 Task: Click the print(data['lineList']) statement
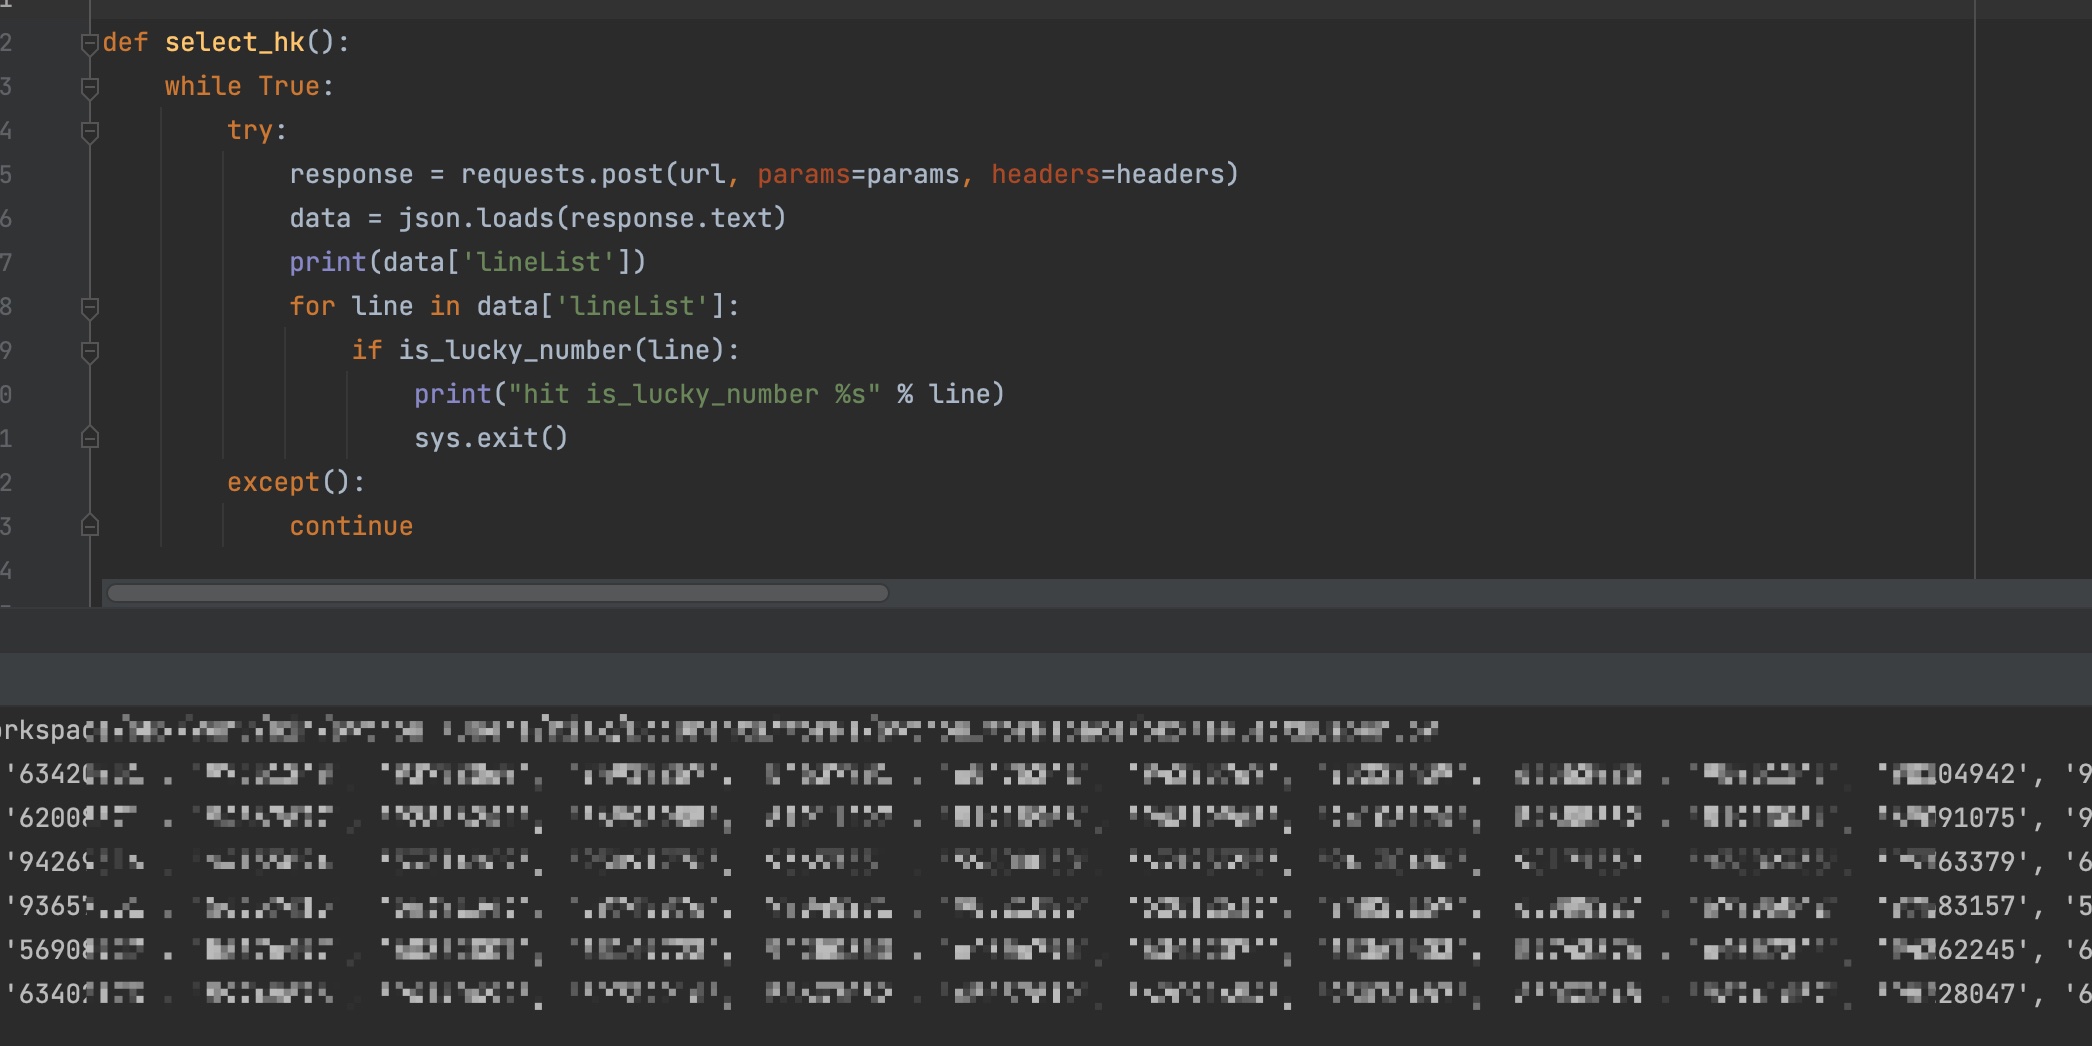coord(467,262)
